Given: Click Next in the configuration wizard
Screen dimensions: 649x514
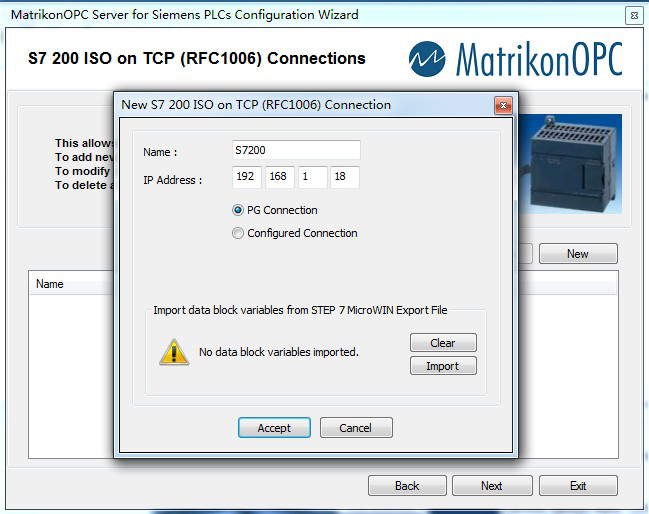Looking at the screenshot, I should pyautogui.click(x=492, y=485).
